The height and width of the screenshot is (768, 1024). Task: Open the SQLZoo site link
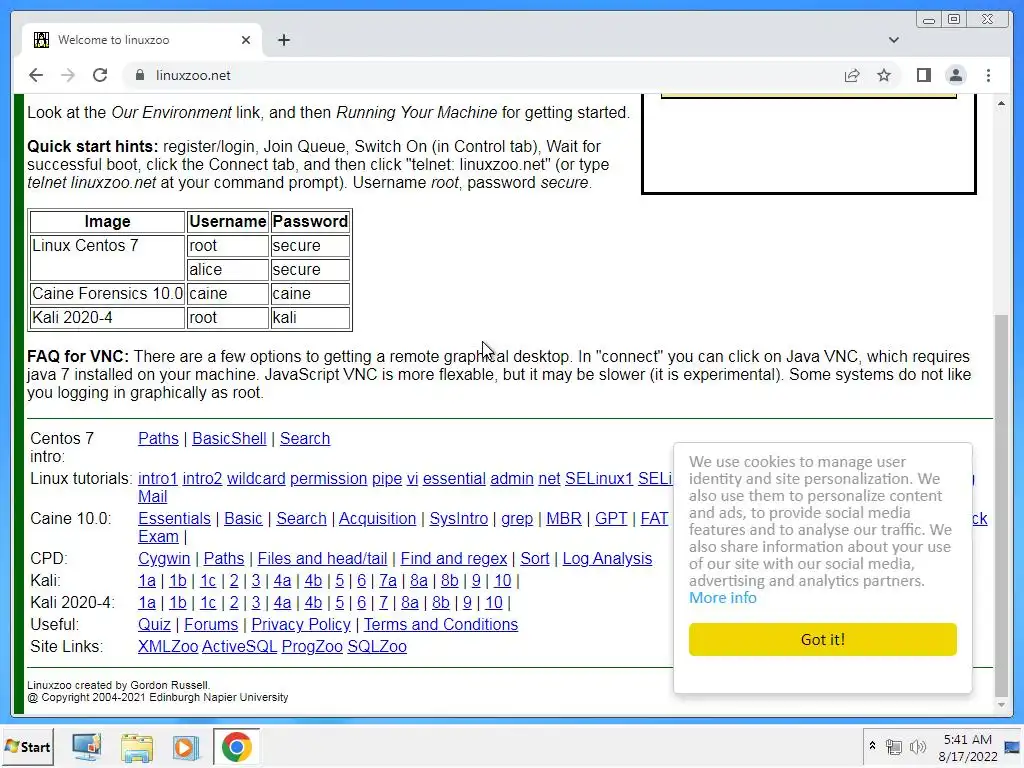pyautogui.click(x=377, y=647)
